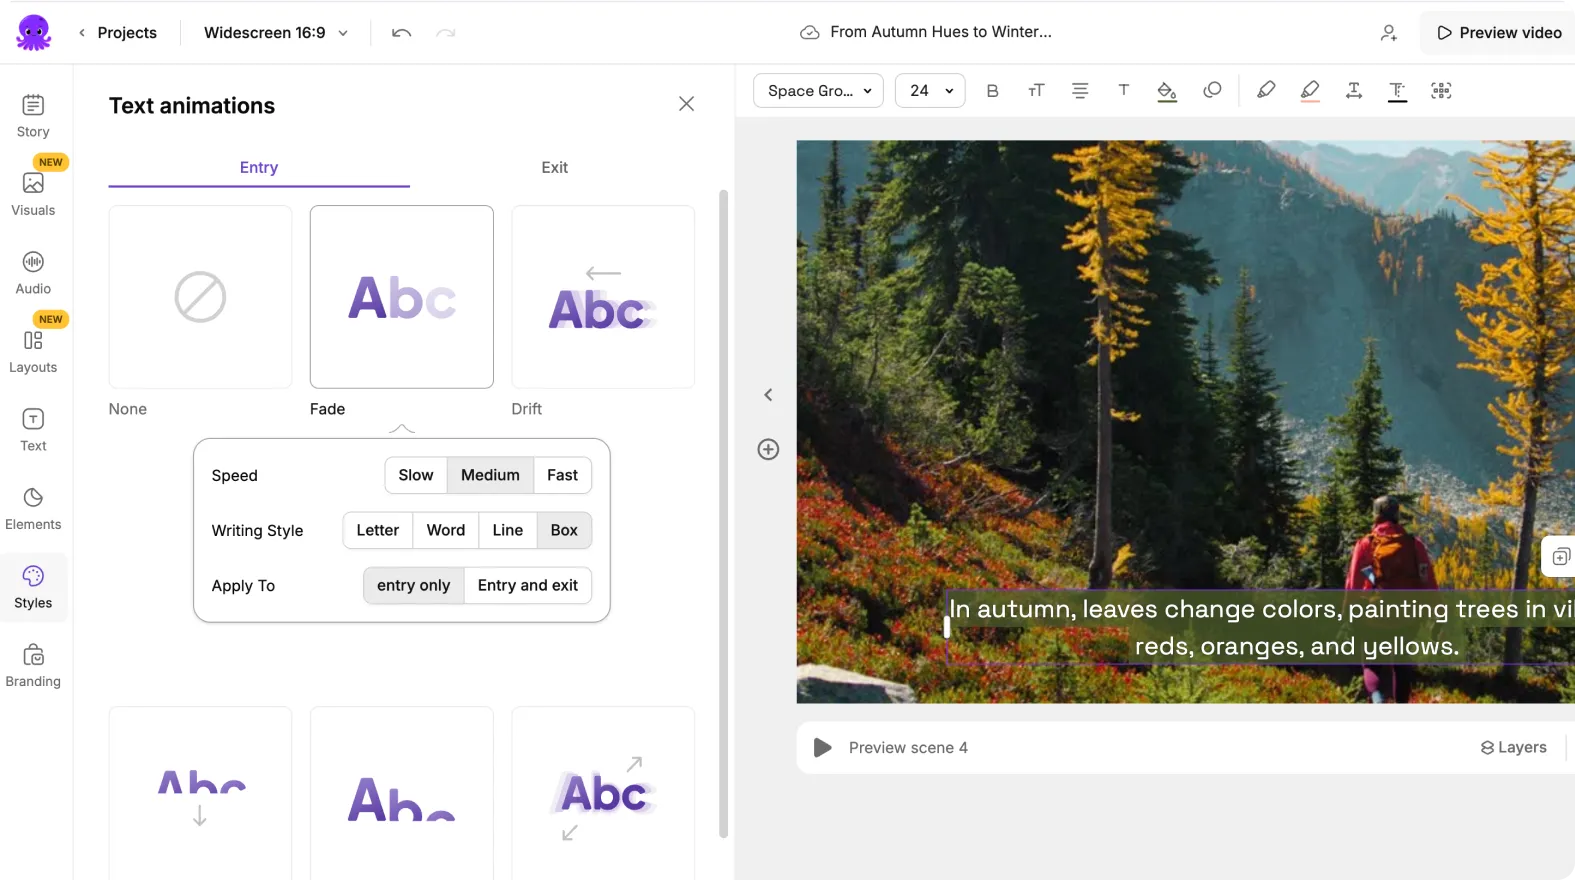The height and width of the screenshot is (880, 1575).
Task: Open the font size 24 dropdown
Action: (930, 91)
